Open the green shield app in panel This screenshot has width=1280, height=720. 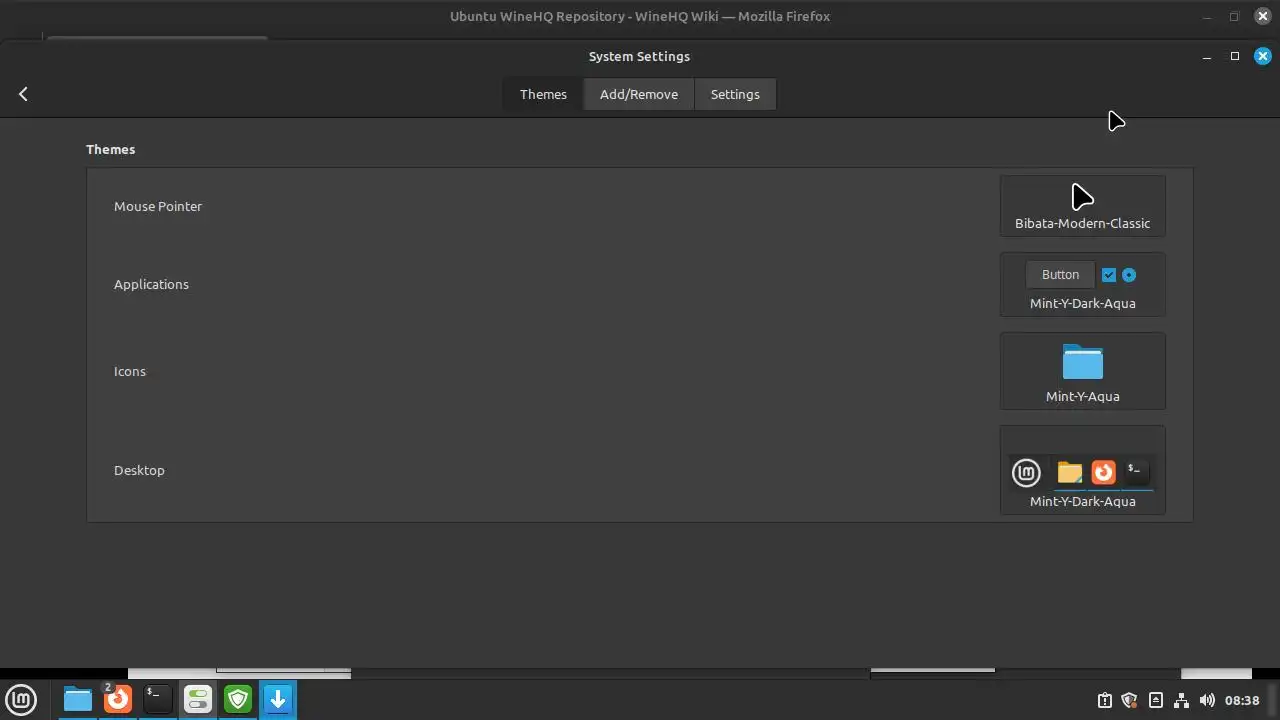click(x=238, y=699)
